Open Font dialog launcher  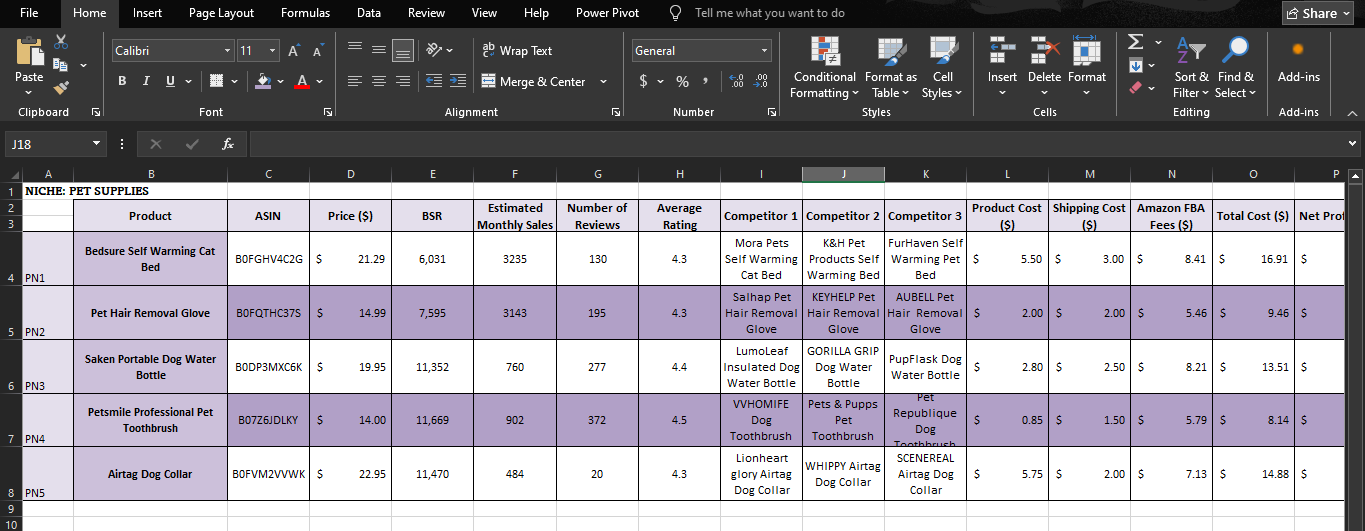[328, 113]
